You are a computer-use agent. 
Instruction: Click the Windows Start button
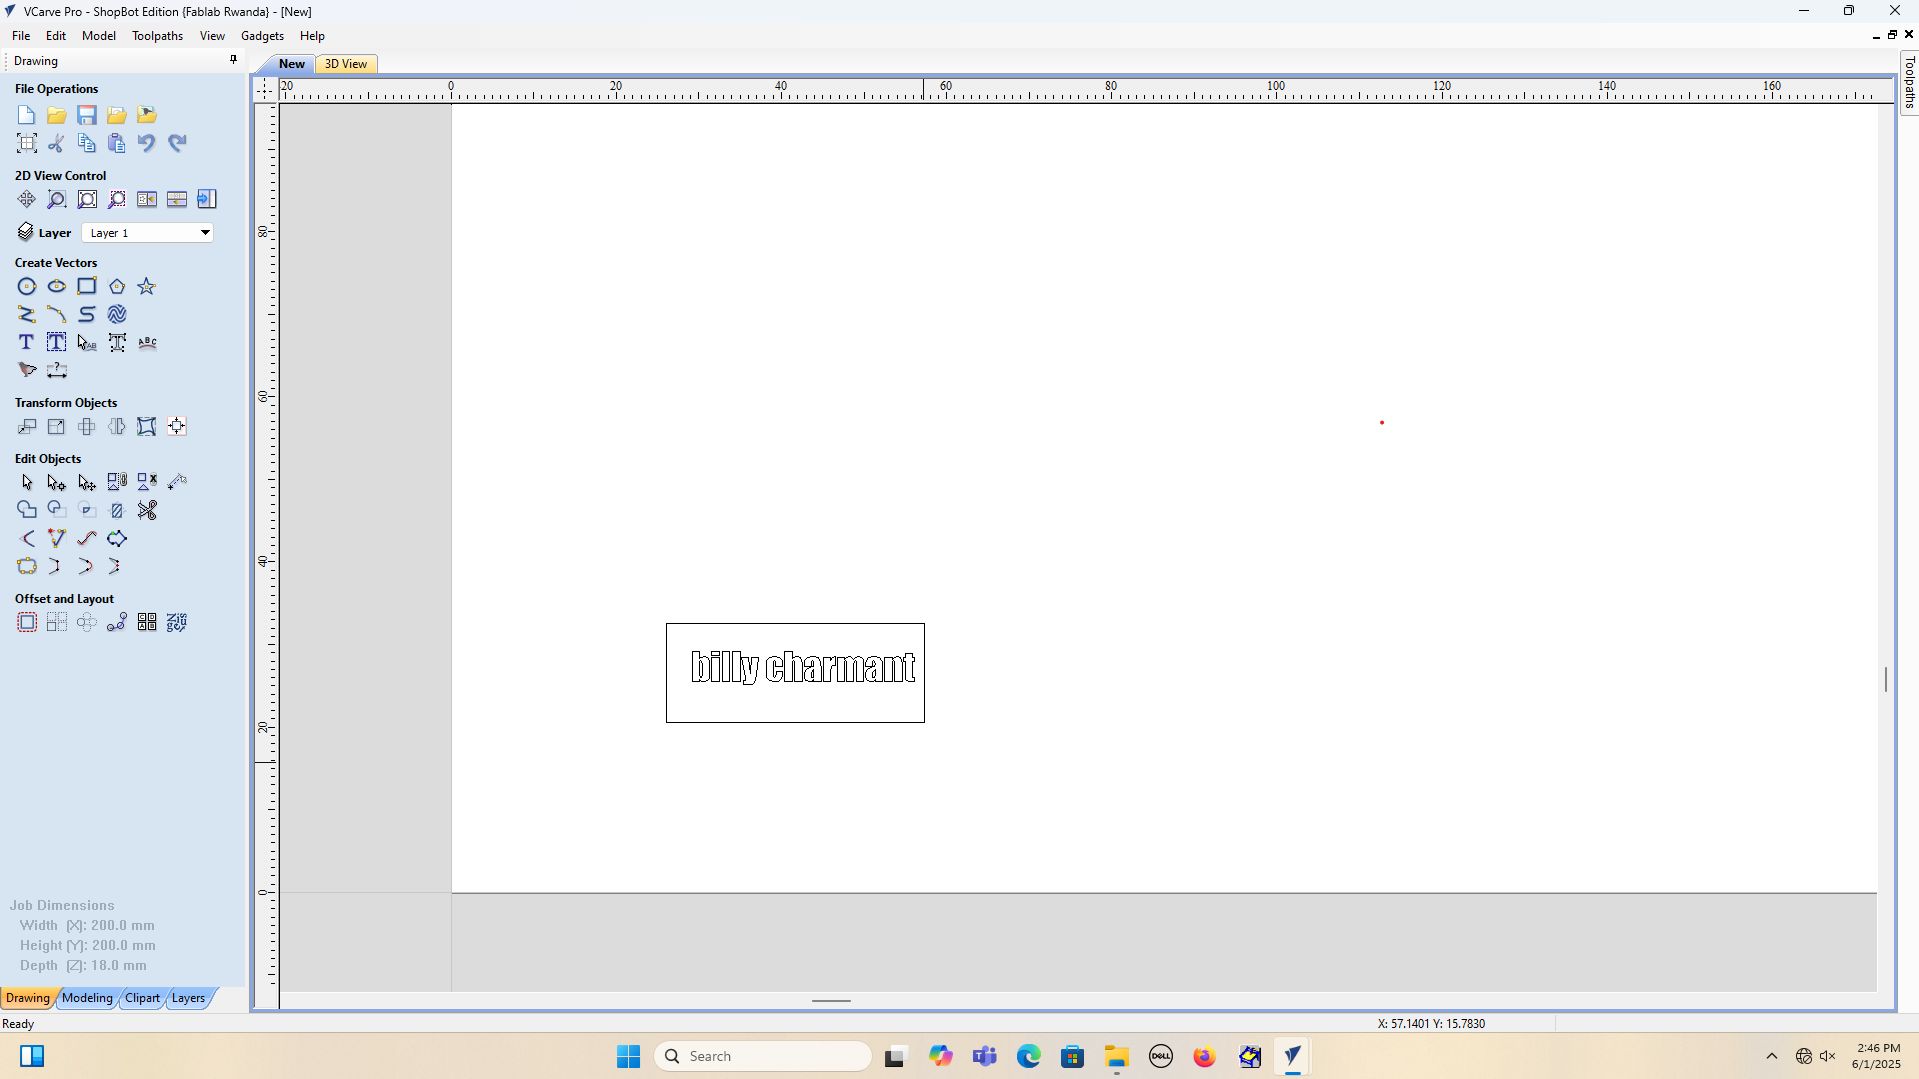coord(628,1056)
